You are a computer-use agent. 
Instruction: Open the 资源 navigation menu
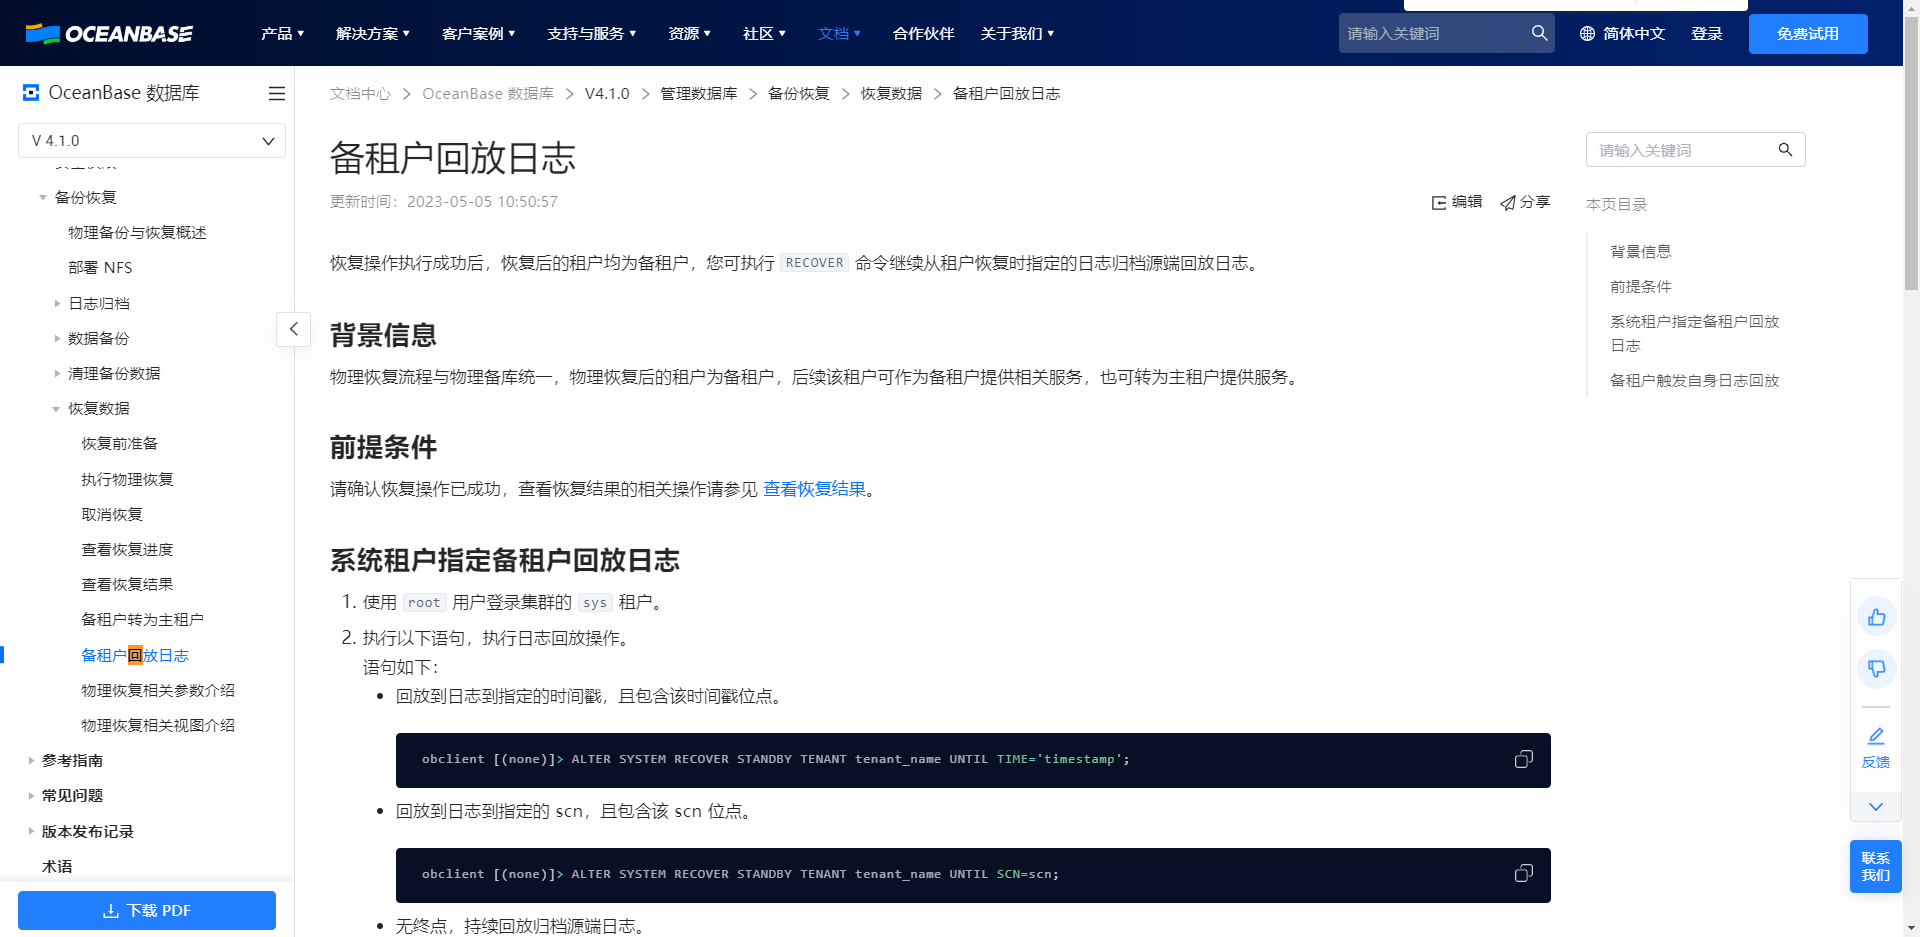690,34
